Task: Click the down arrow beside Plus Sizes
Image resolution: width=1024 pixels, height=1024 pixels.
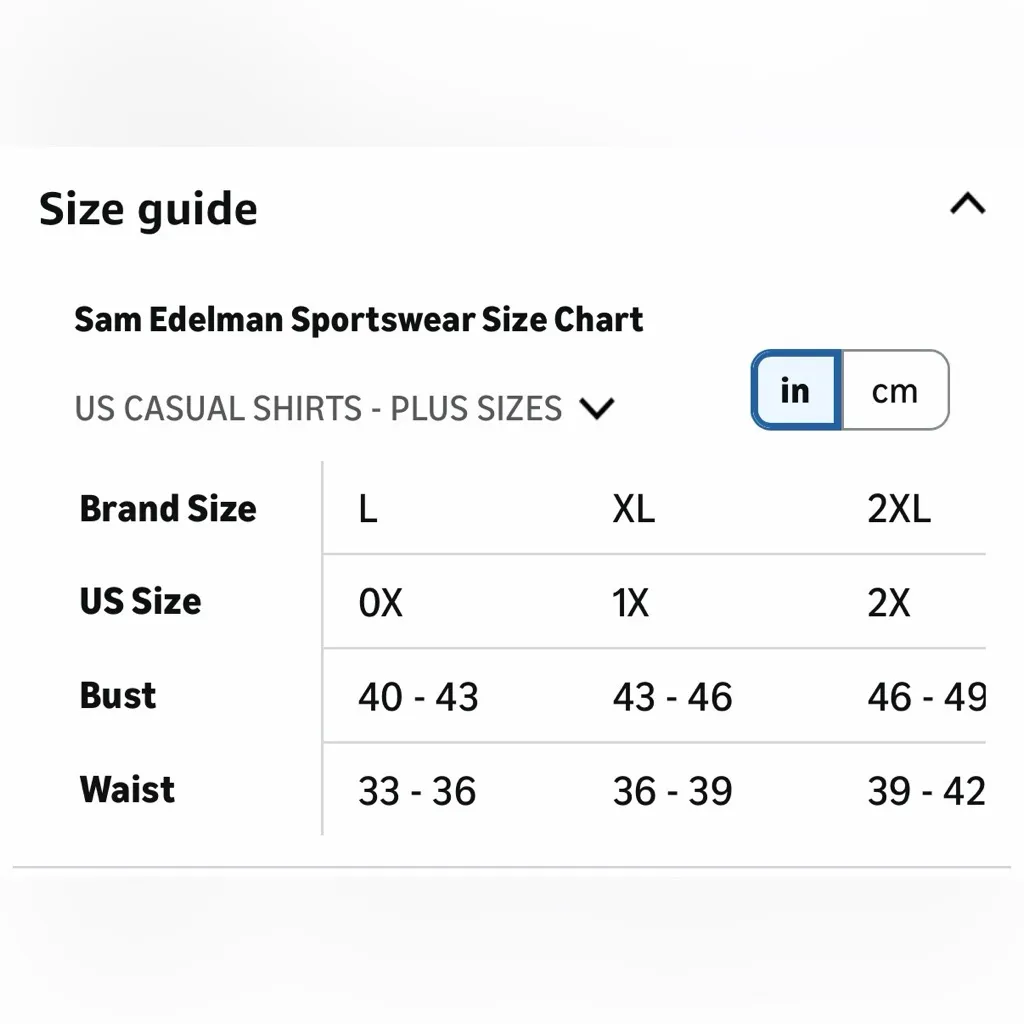Action: coord(597,409)
